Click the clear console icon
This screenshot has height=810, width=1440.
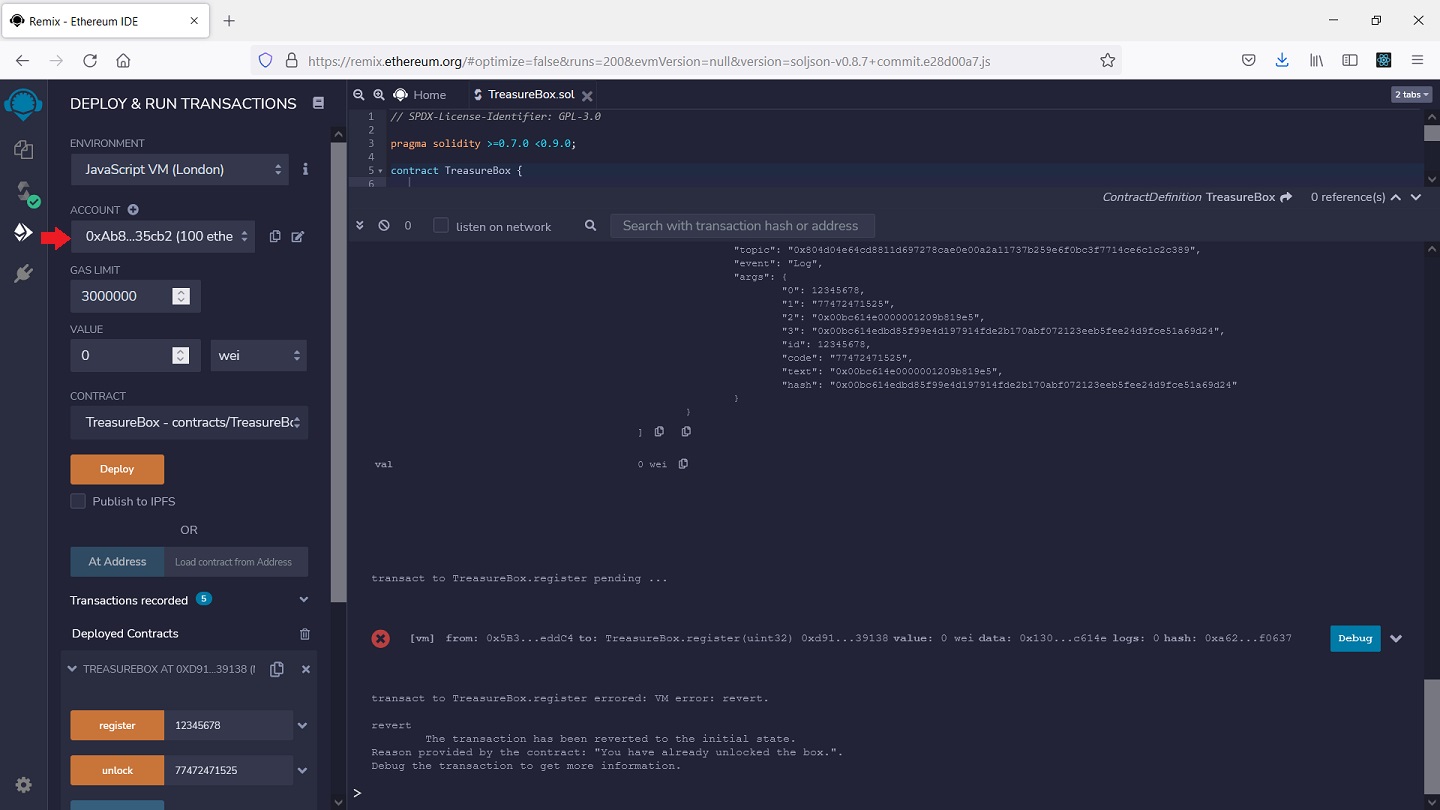(x=384, y=226)
